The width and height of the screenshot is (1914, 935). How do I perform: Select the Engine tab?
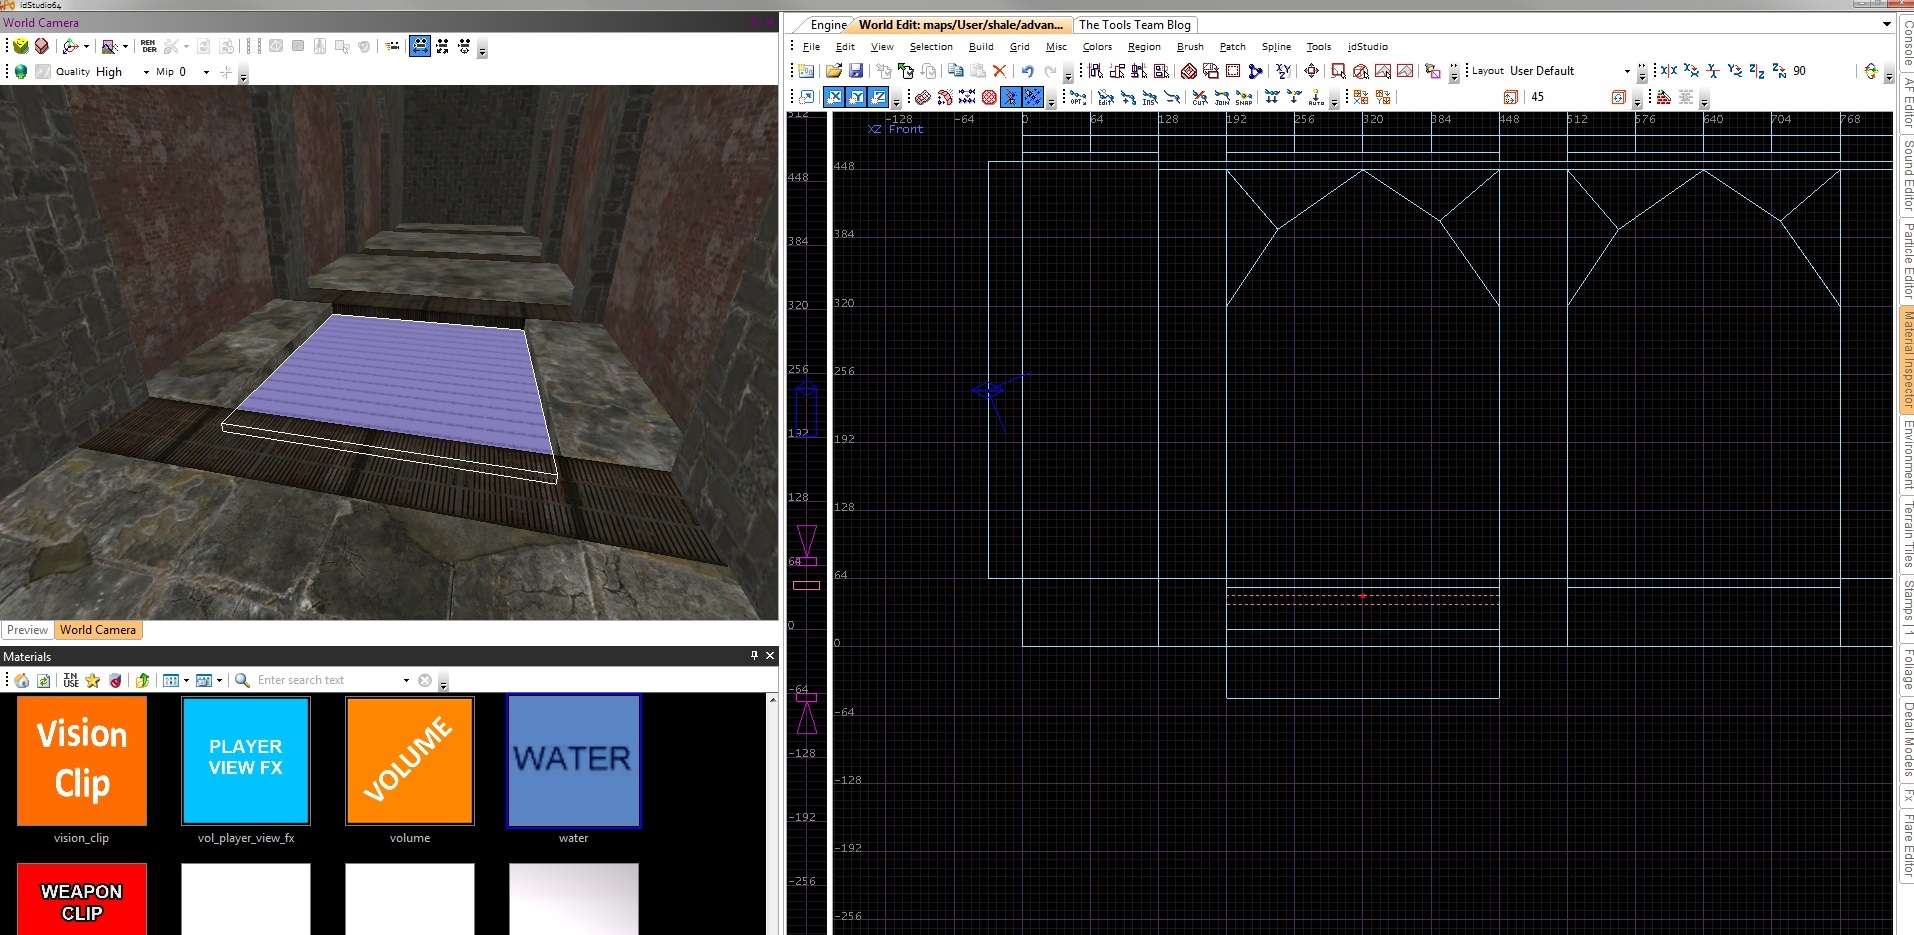(x=828, y=25)
